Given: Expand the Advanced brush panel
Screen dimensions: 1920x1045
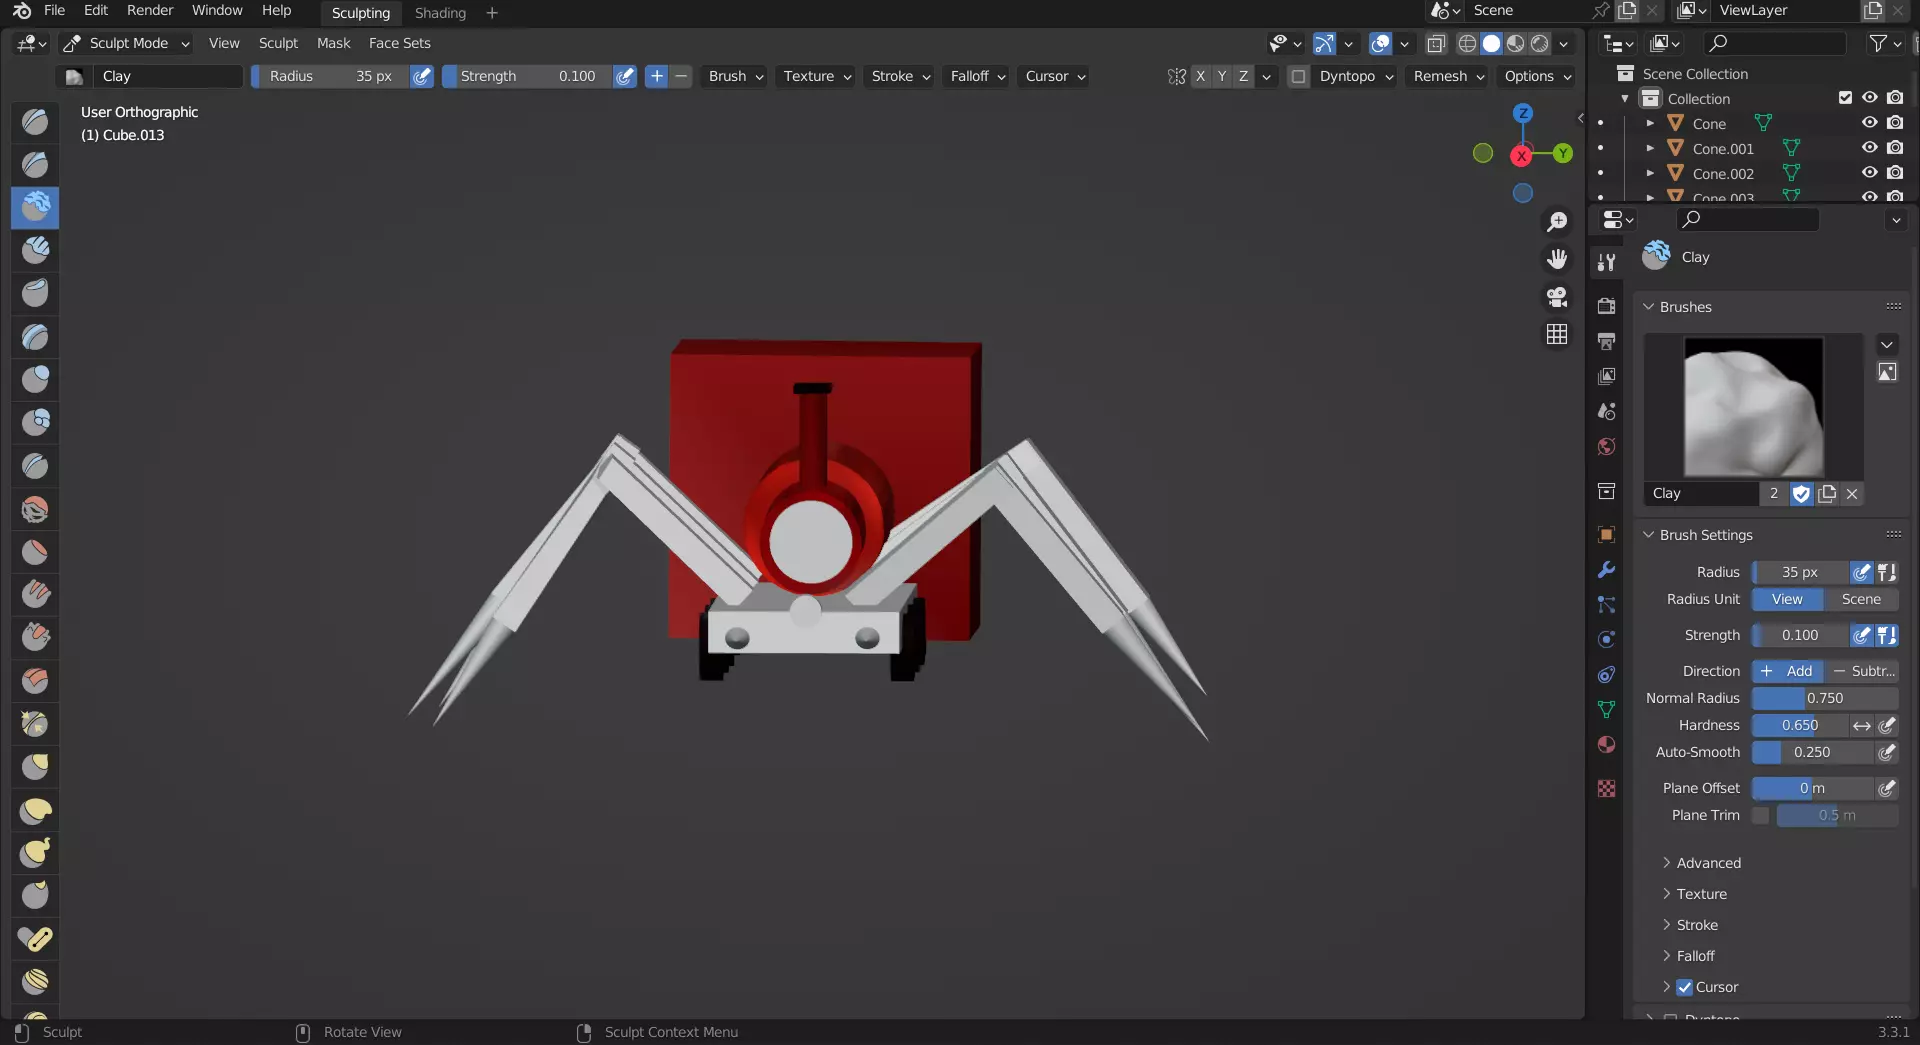Looking at the screenshot, I should [1708, 864].
